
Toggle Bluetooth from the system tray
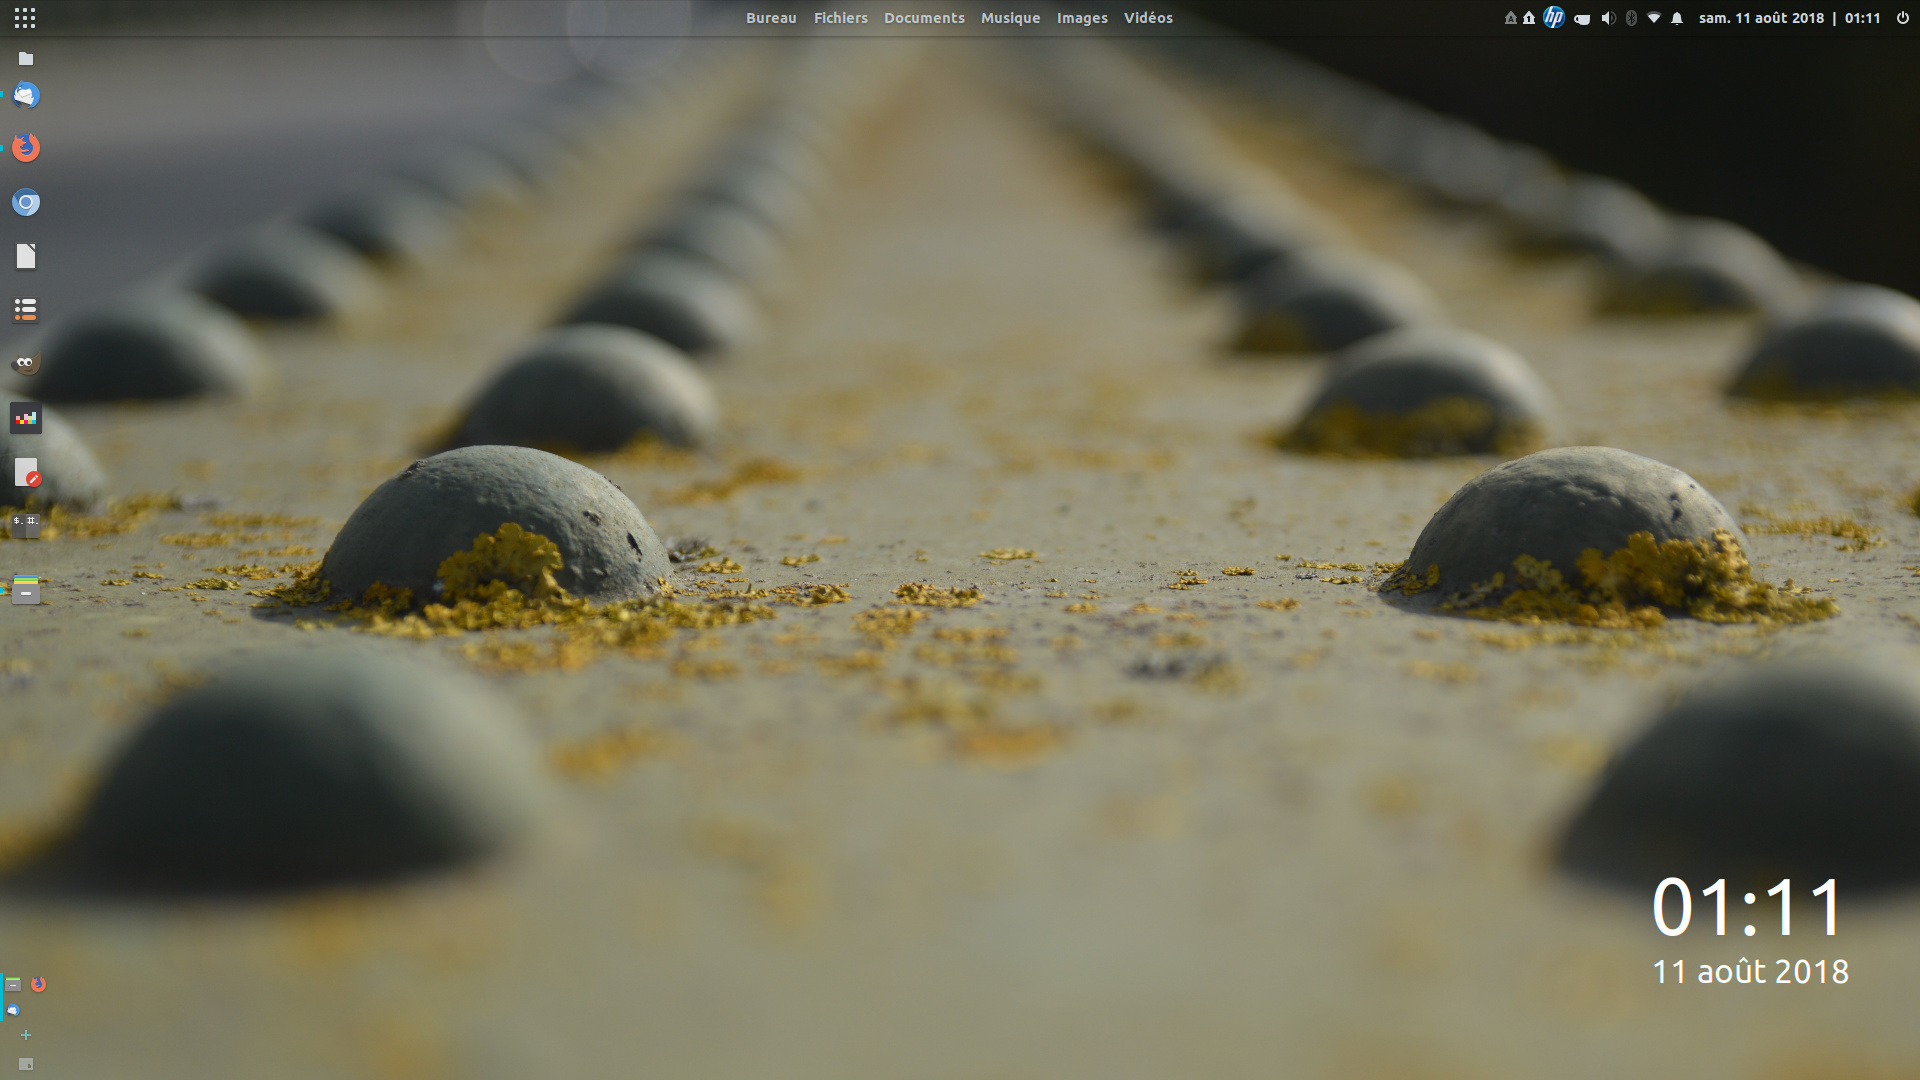point(1632,17)
